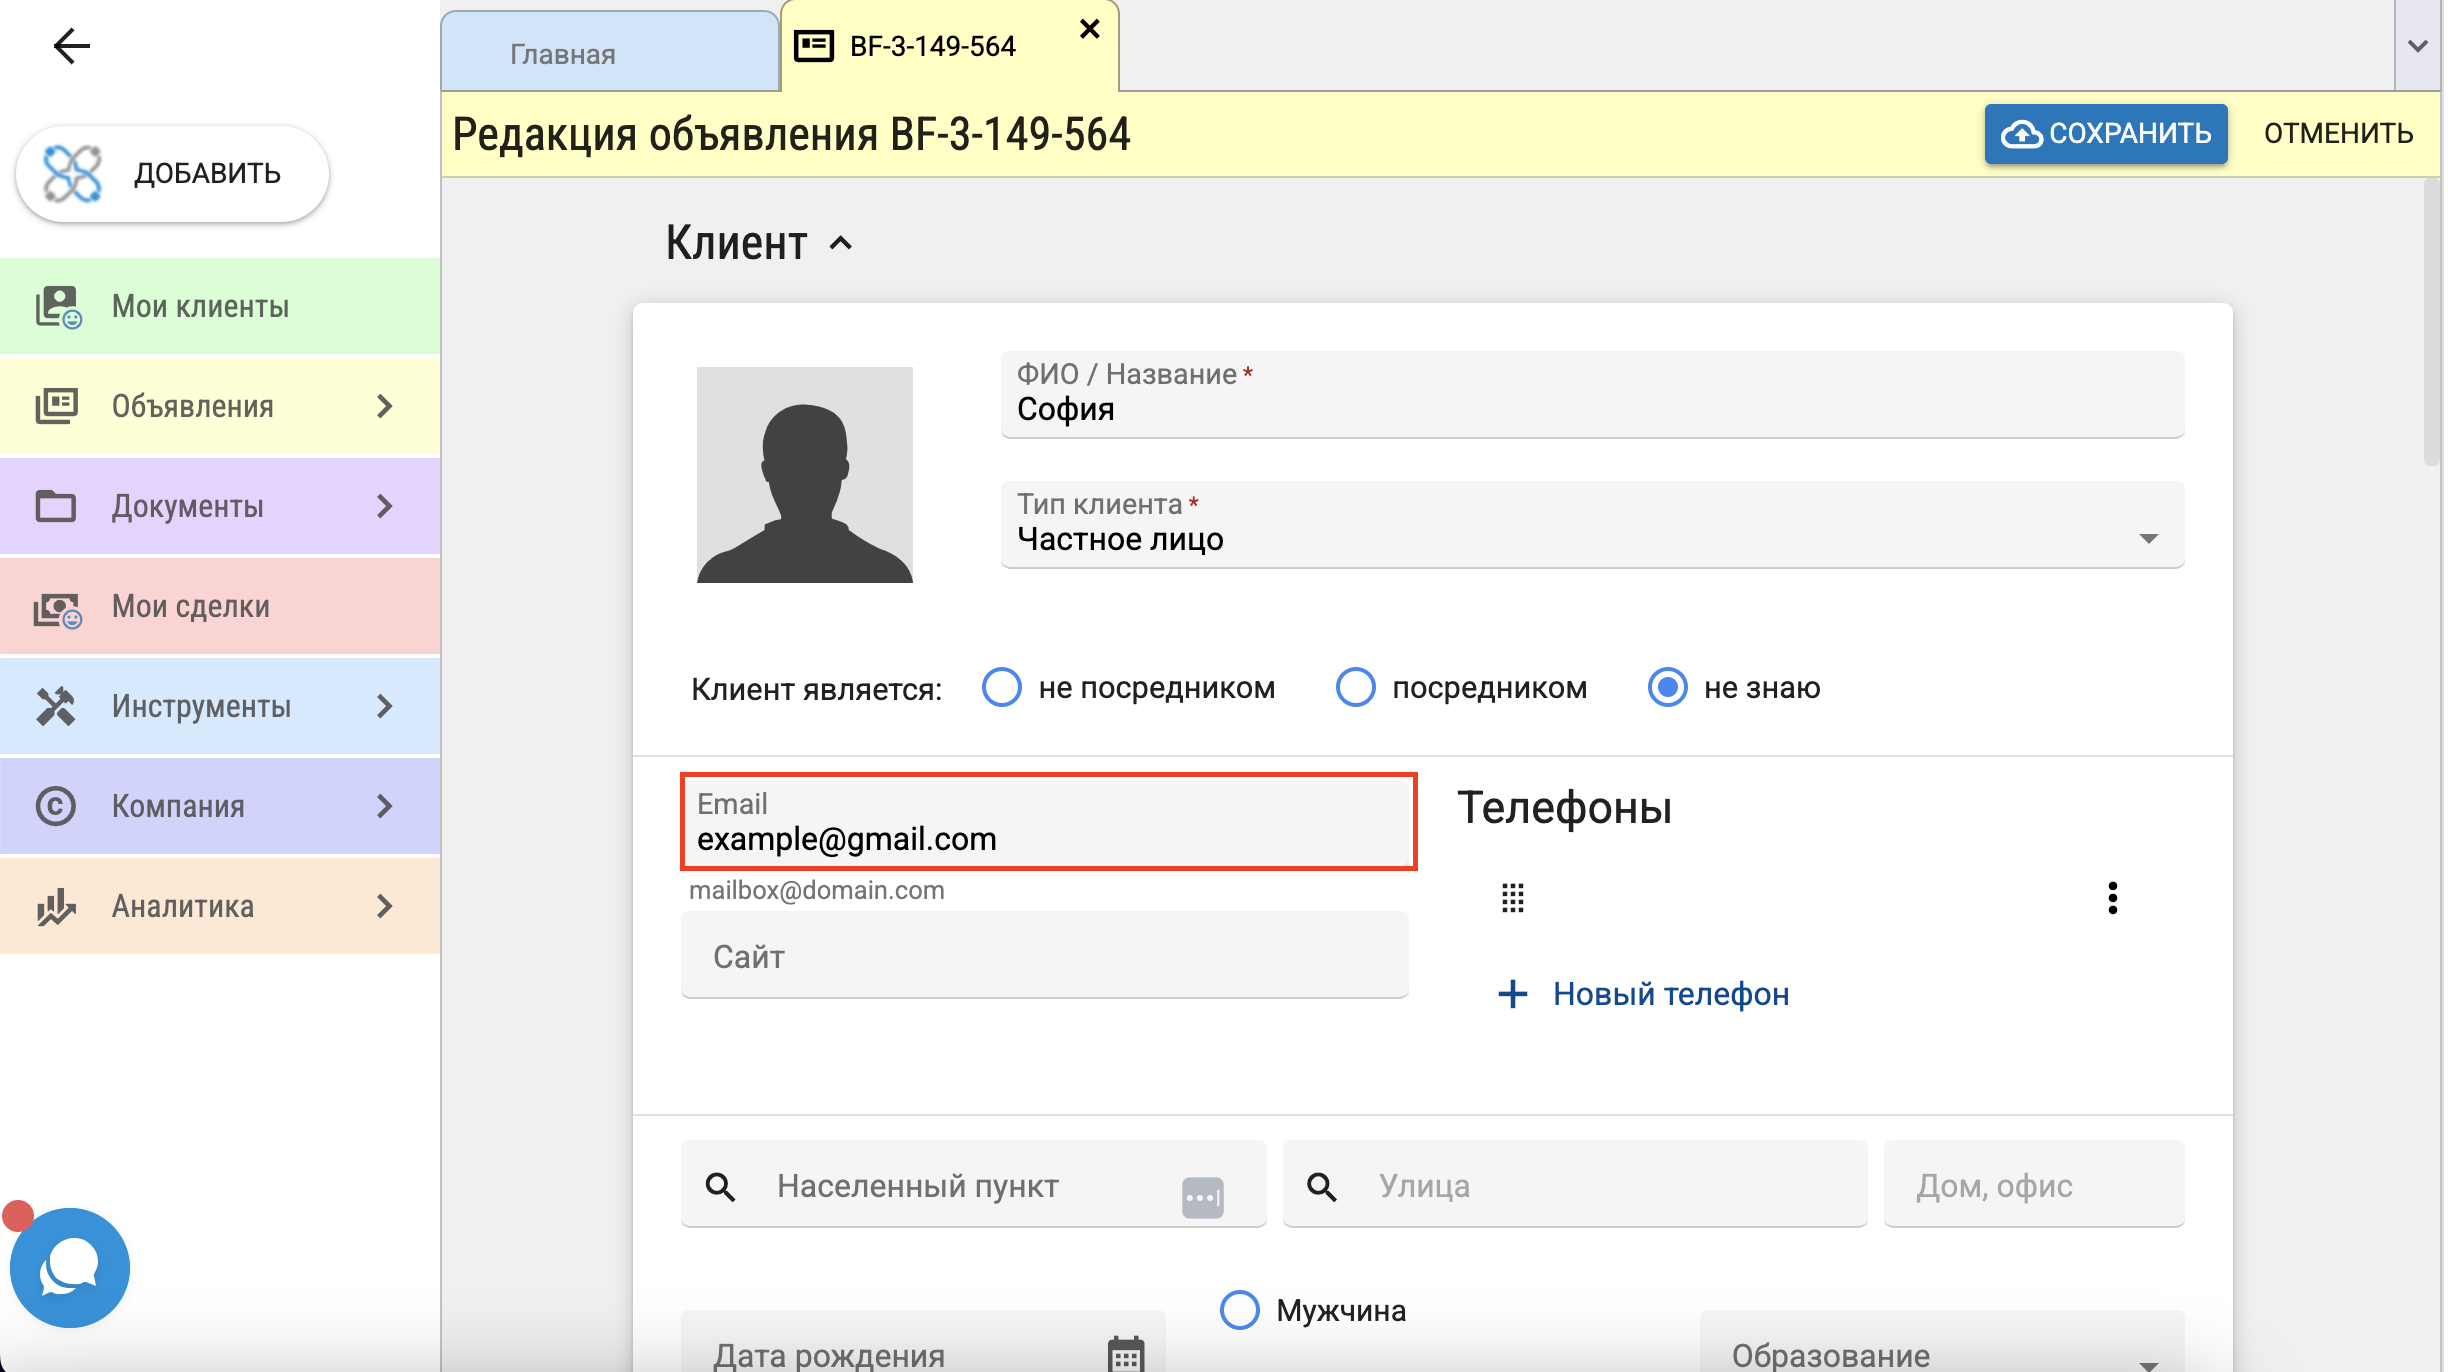The image size is (2448, 1372).
Task: Click the Дом, офис field
Action: [x=2034, y=1185]
